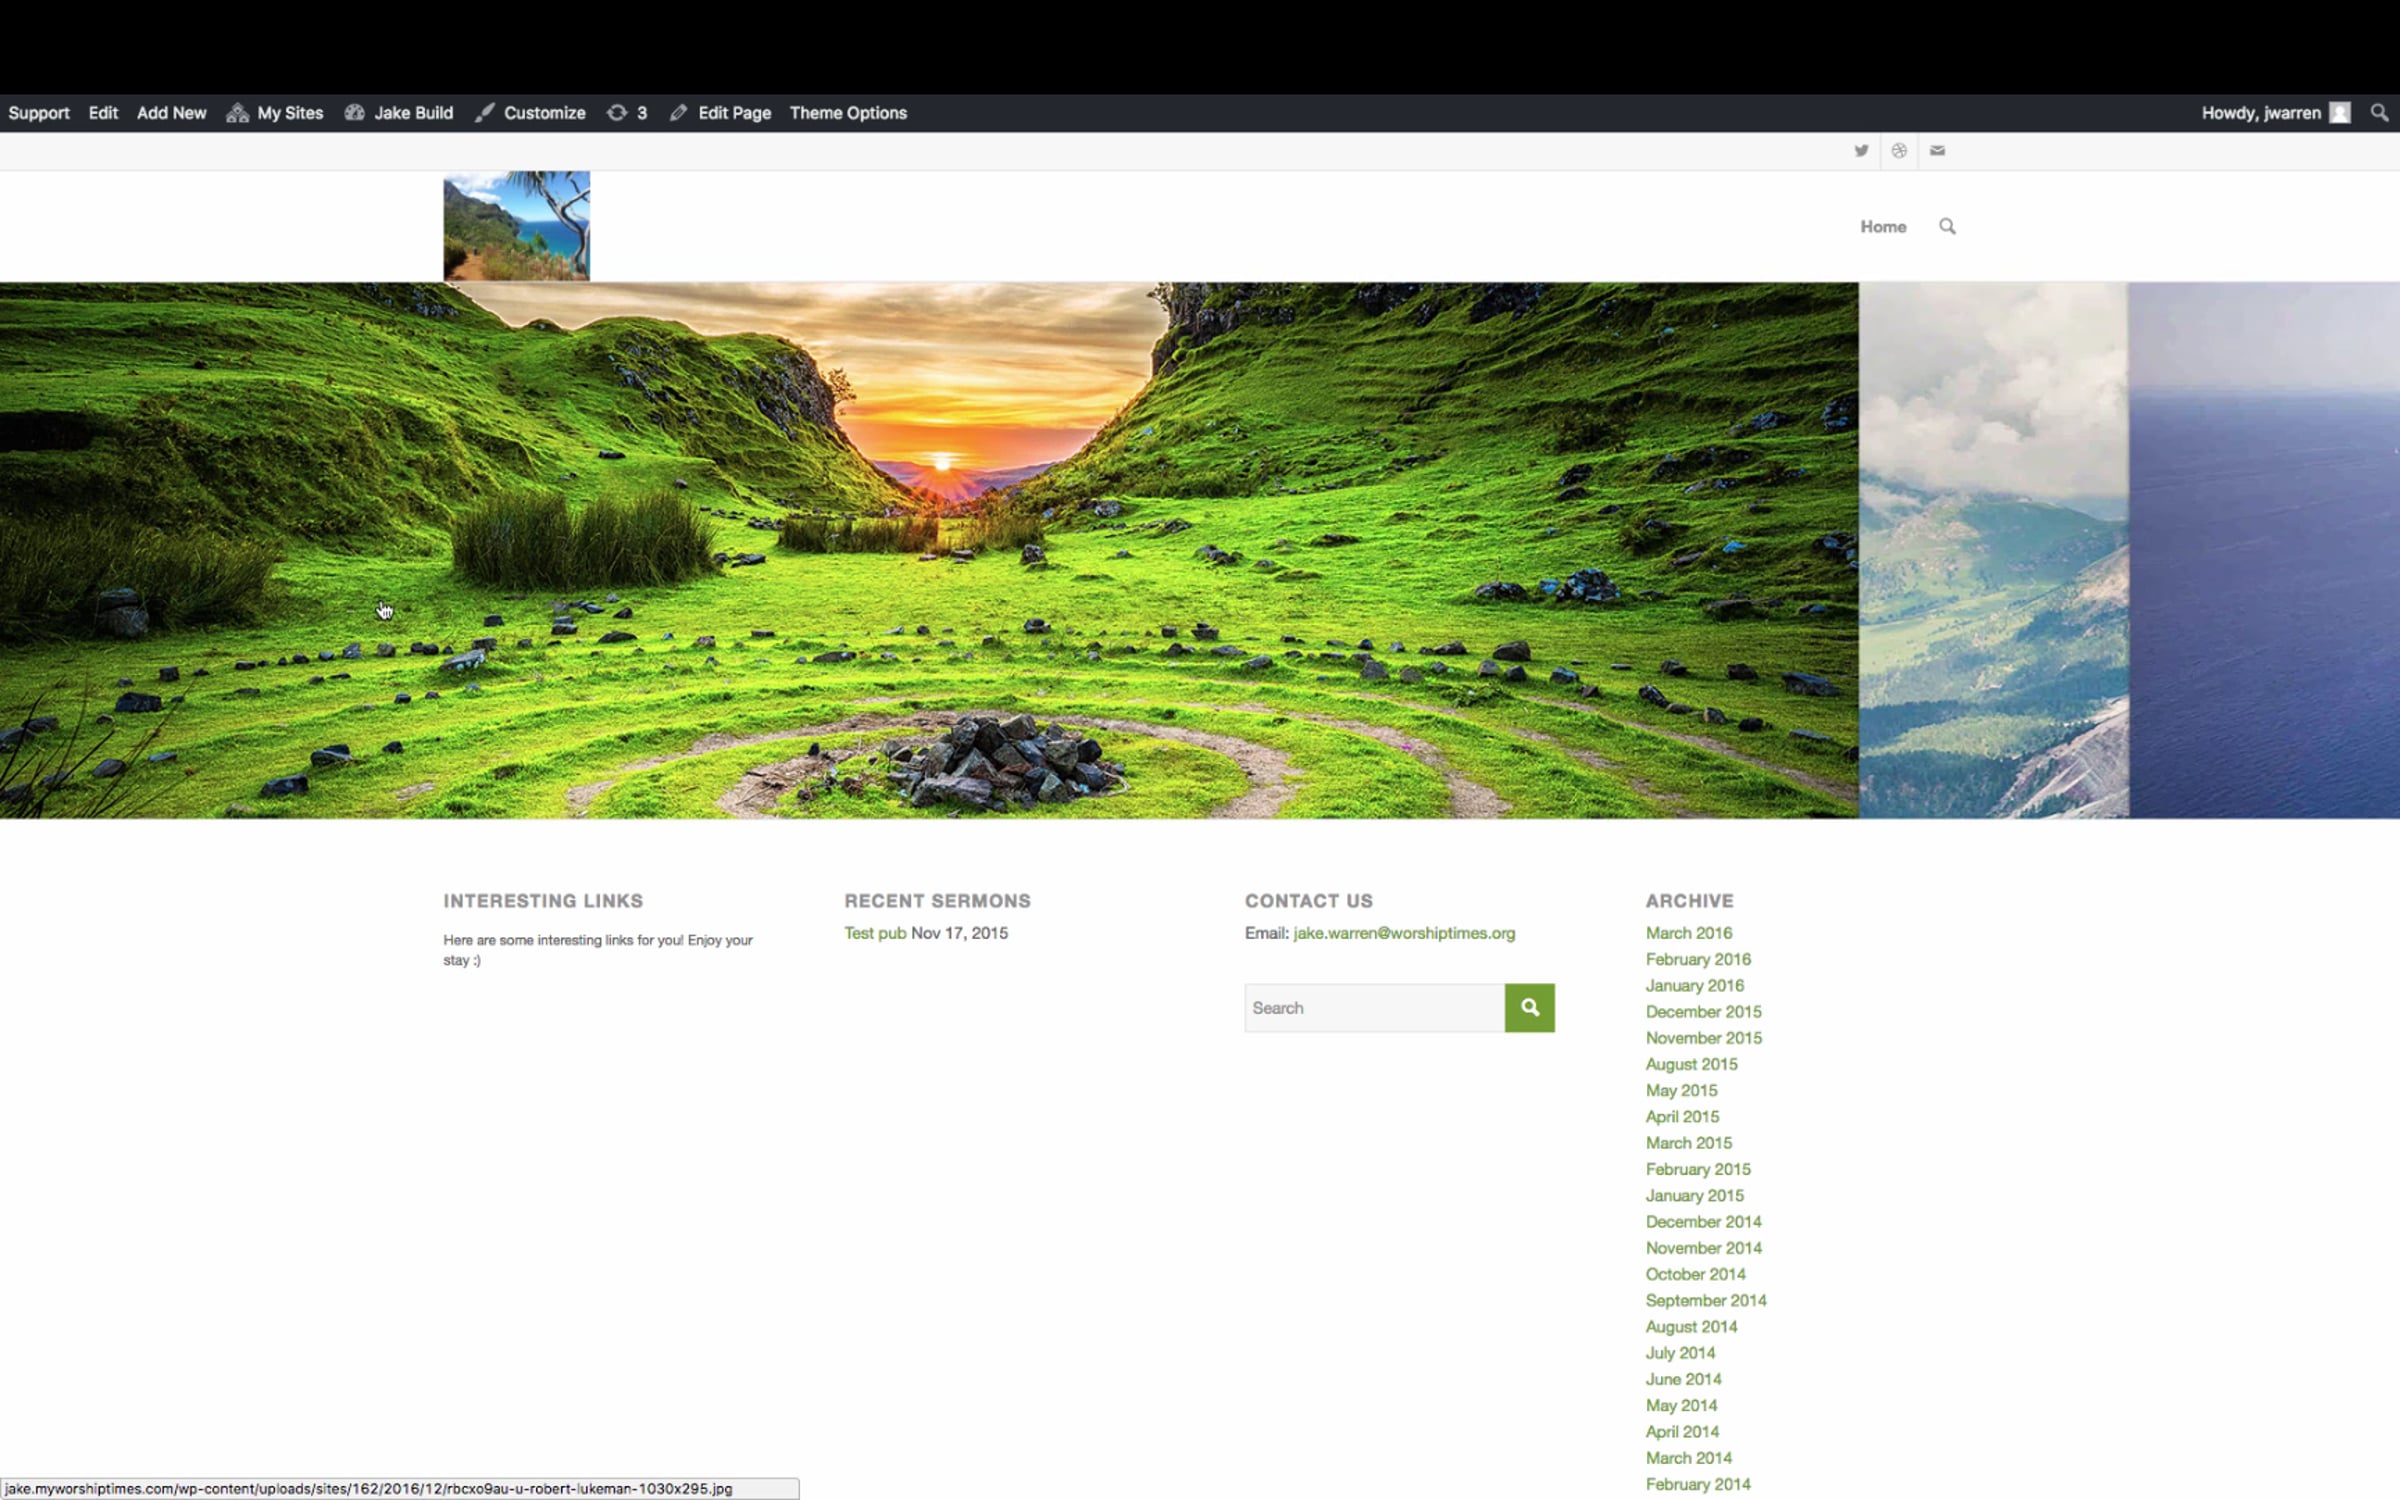Image resolution: width=2400 pixels, height=1500 pixels.
Task: Expand the Add New menu
Action: [171, 113]
